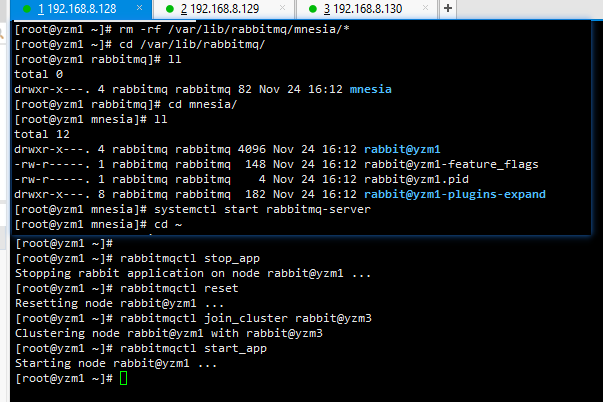Screen dimensions: 603x402
Task: Click 'rabbitmqctl join_cluster rabbit@yzm3' command
Action: 246,318
